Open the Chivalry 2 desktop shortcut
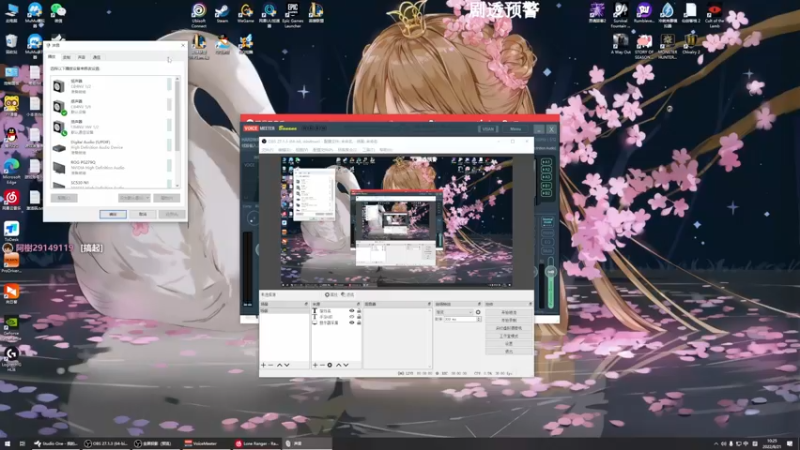 pyautogui.click(x=691, y=44)
